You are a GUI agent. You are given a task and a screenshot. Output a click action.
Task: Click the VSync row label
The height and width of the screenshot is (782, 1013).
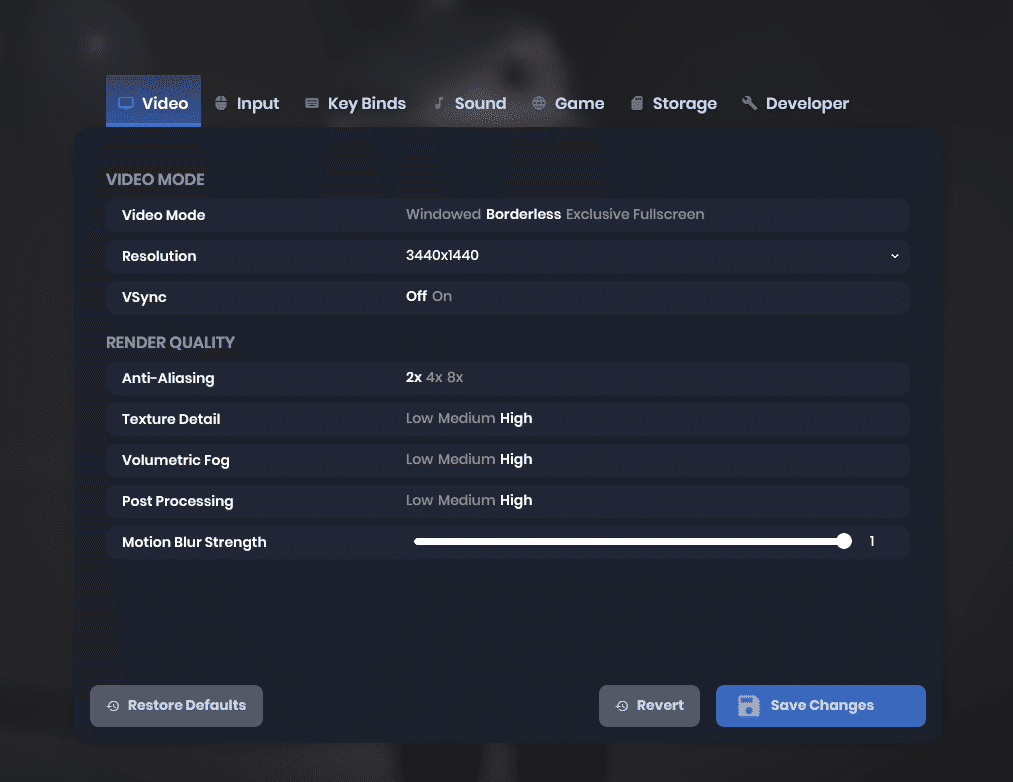coord(144,297)
